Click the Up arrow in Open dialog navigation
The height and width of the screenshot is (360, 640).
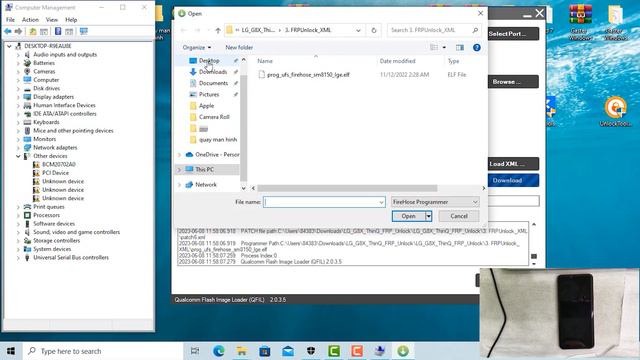pyautogui.click(x=218, y=30)
